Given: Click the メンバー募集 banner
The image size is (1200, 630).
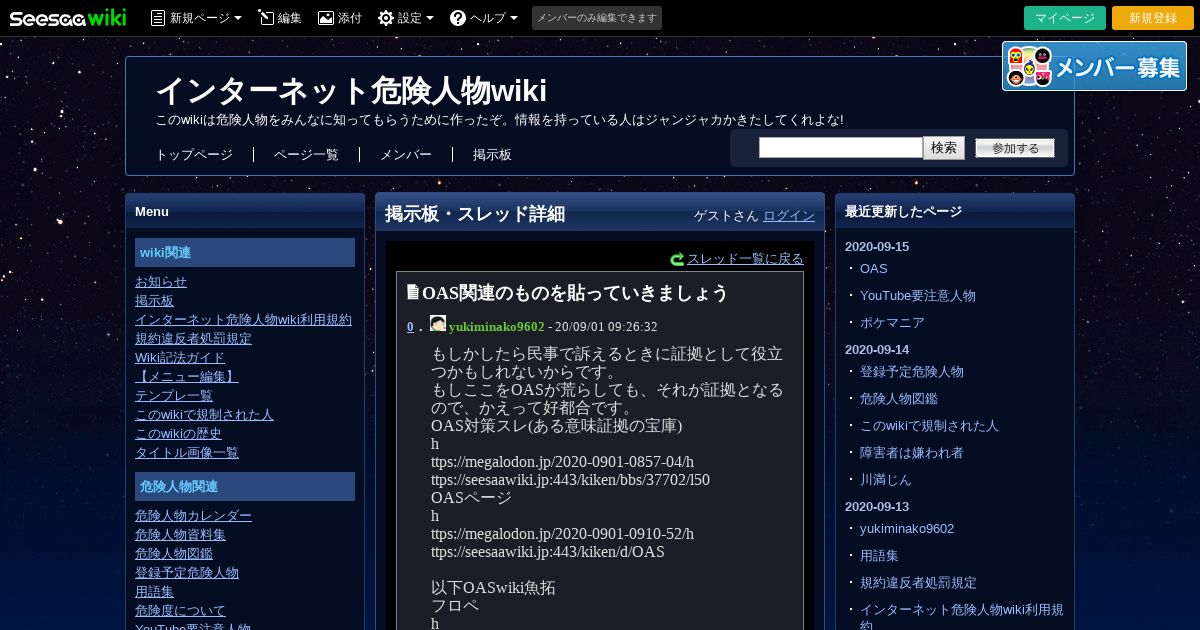Looking at the screenshot, I should coord(1094,66).
